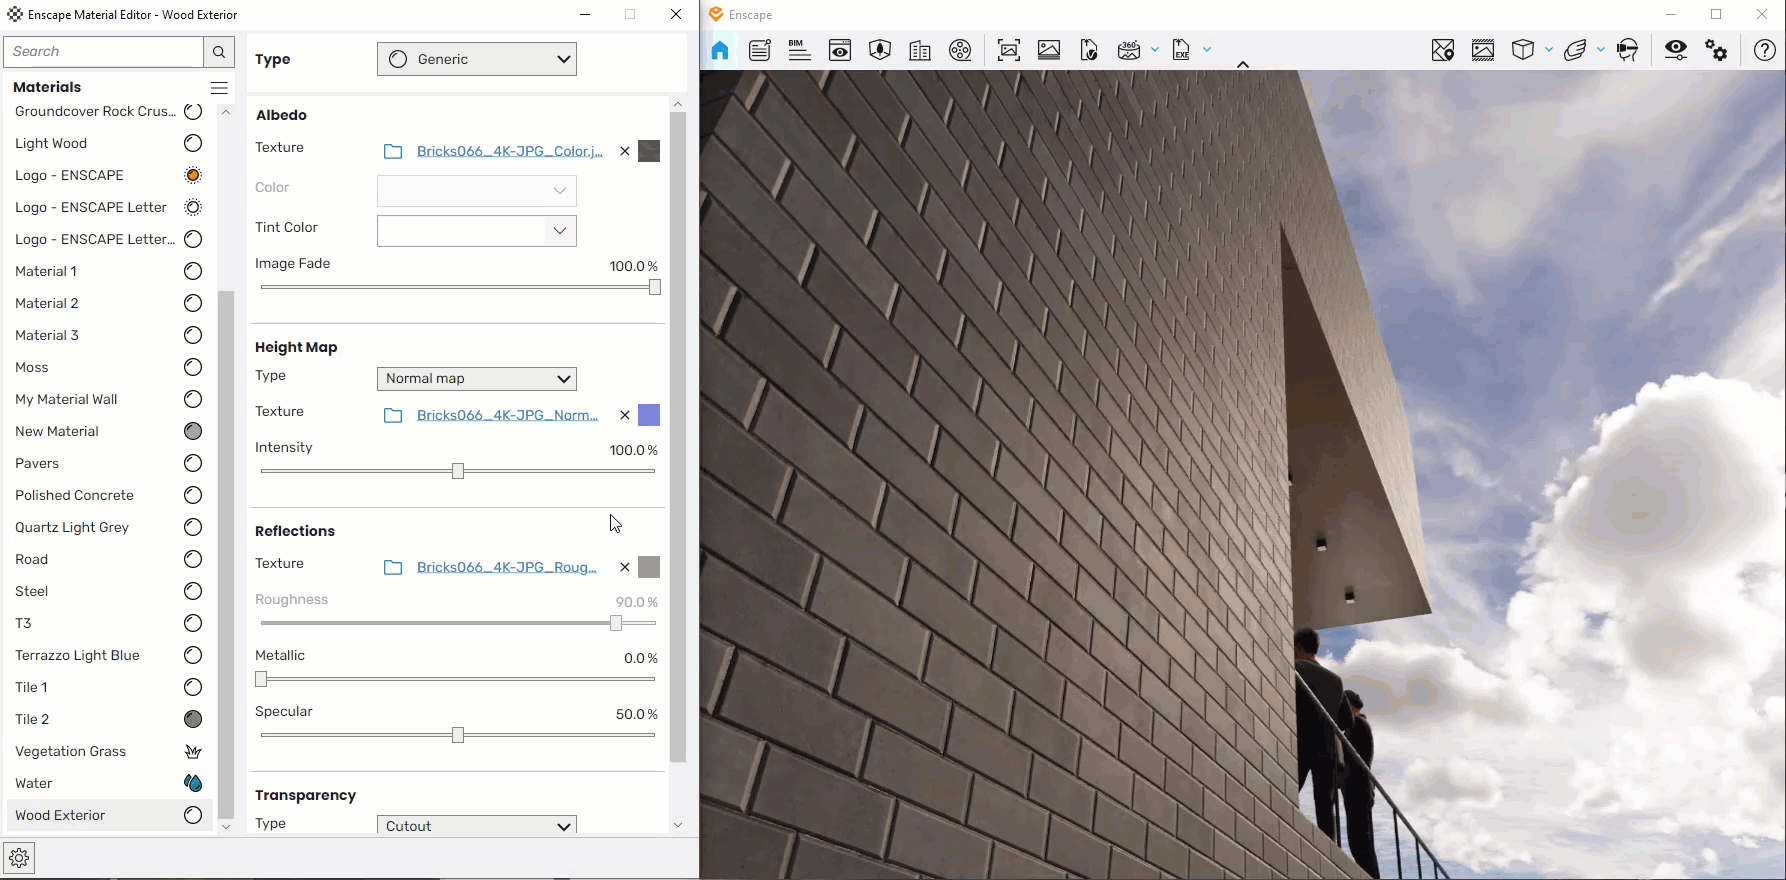Open Material Editor settings gear
The image size is (1786, 880).
tap(19, 858)
